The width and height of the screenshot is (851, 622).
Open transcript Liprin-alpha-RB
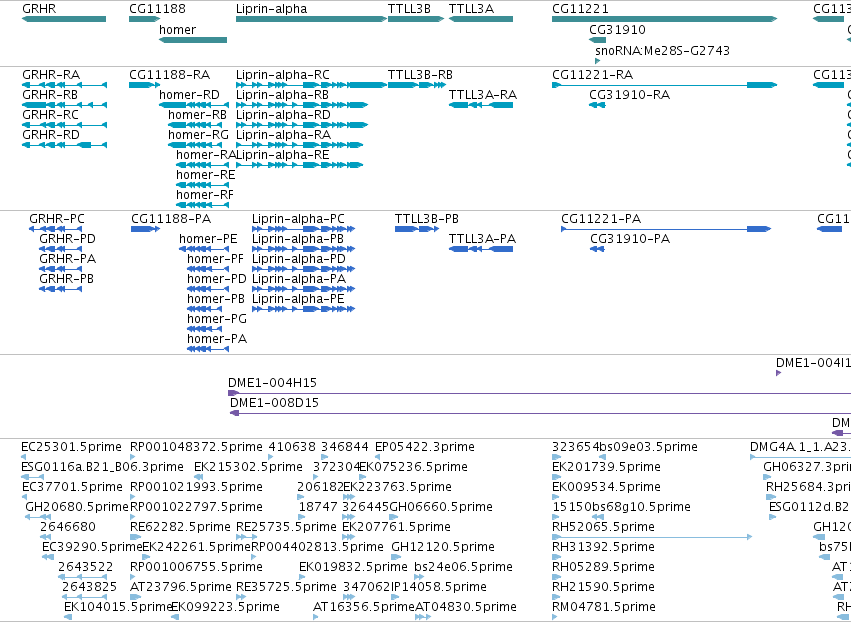pyautogui.click(x=282, y=95)
